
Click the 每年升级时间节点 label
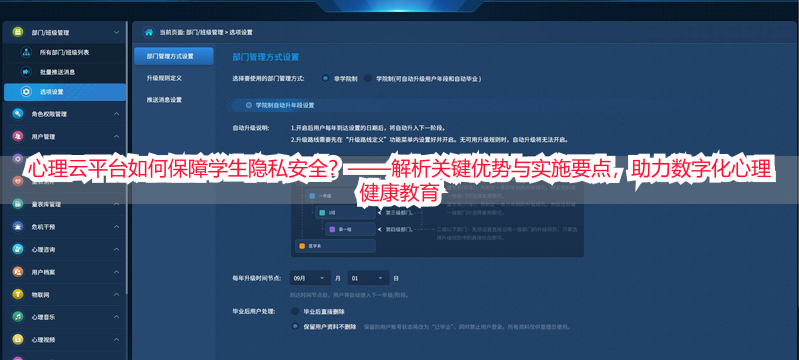(256, 278)
